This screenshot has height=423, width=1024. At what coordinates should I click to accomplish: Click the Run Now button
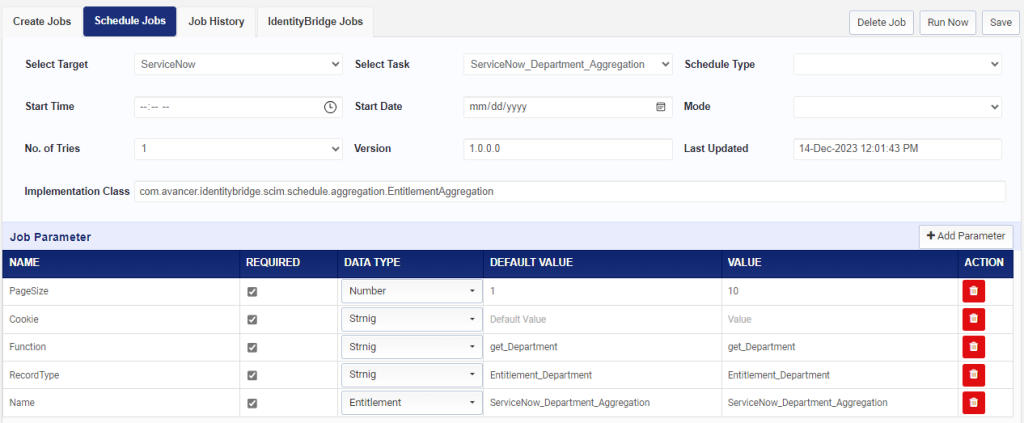click(x=948, y=22)
